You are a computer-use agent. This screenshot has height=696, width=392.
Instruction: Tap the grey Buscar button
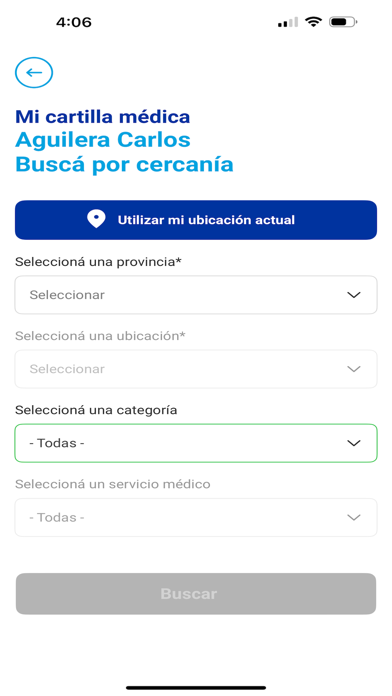click(x=196, y=593)
